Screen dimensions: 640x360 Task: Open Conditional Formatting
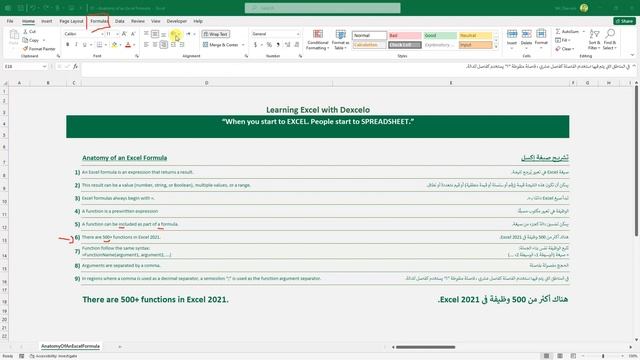318,39
